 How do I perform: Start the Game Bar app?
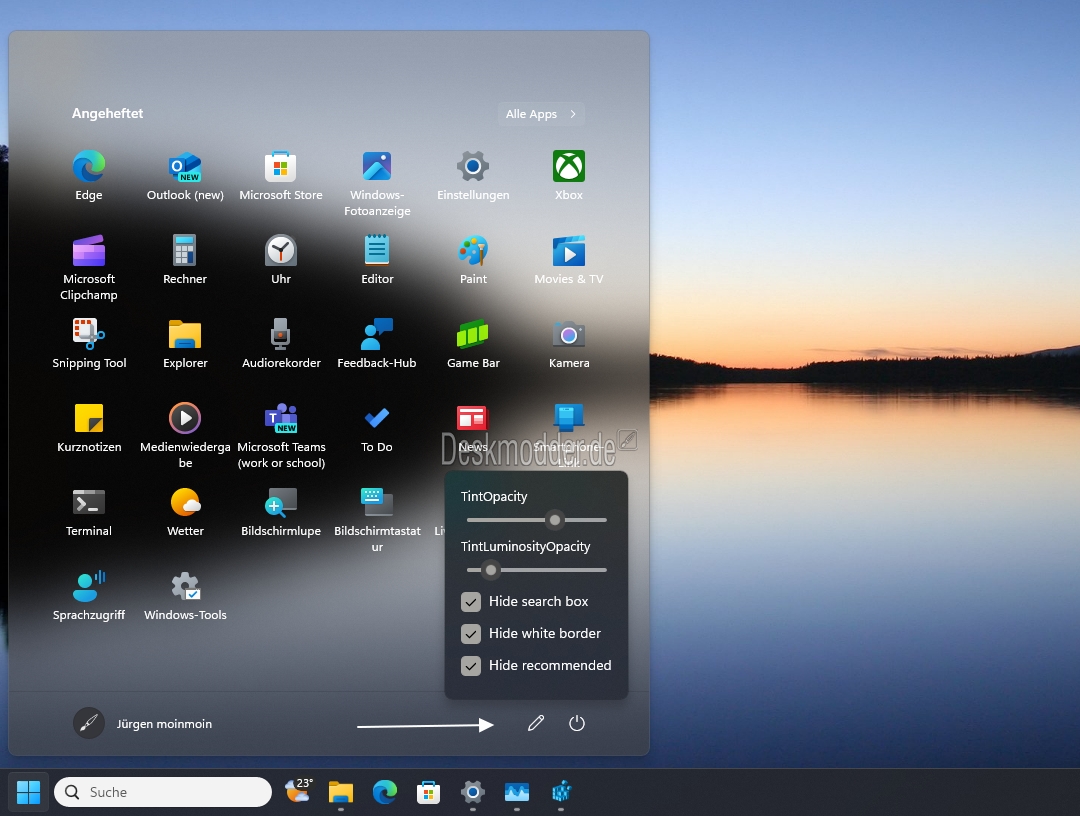[x=473, y=344]
